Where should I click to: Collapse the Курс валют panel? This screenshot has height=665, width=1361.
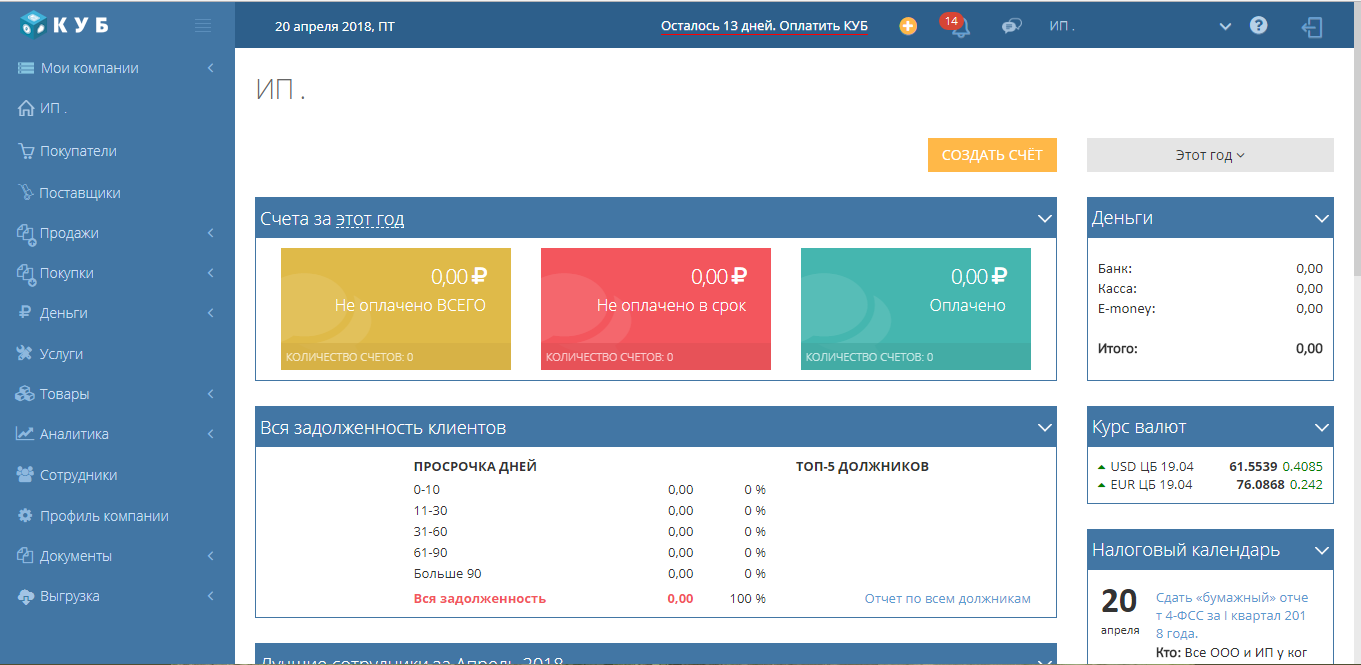(1322, 428)
